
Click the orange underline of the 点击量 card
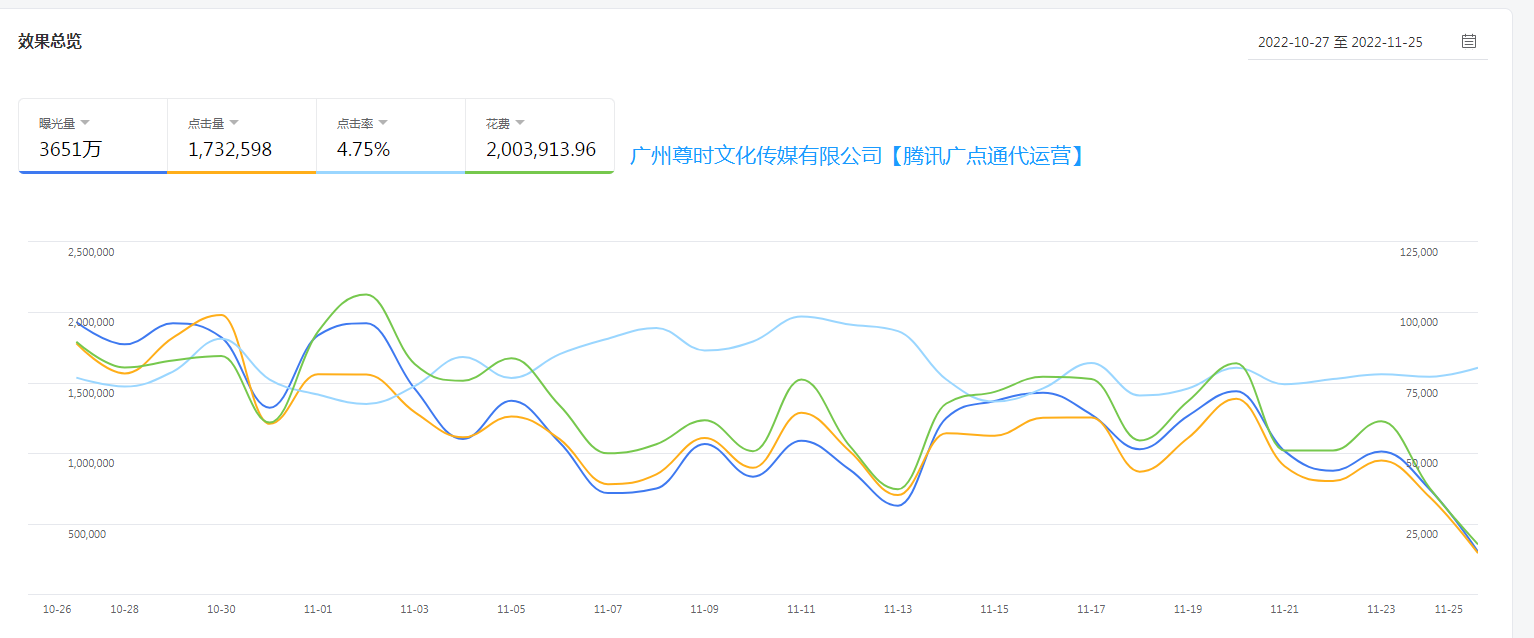(241, 172)
